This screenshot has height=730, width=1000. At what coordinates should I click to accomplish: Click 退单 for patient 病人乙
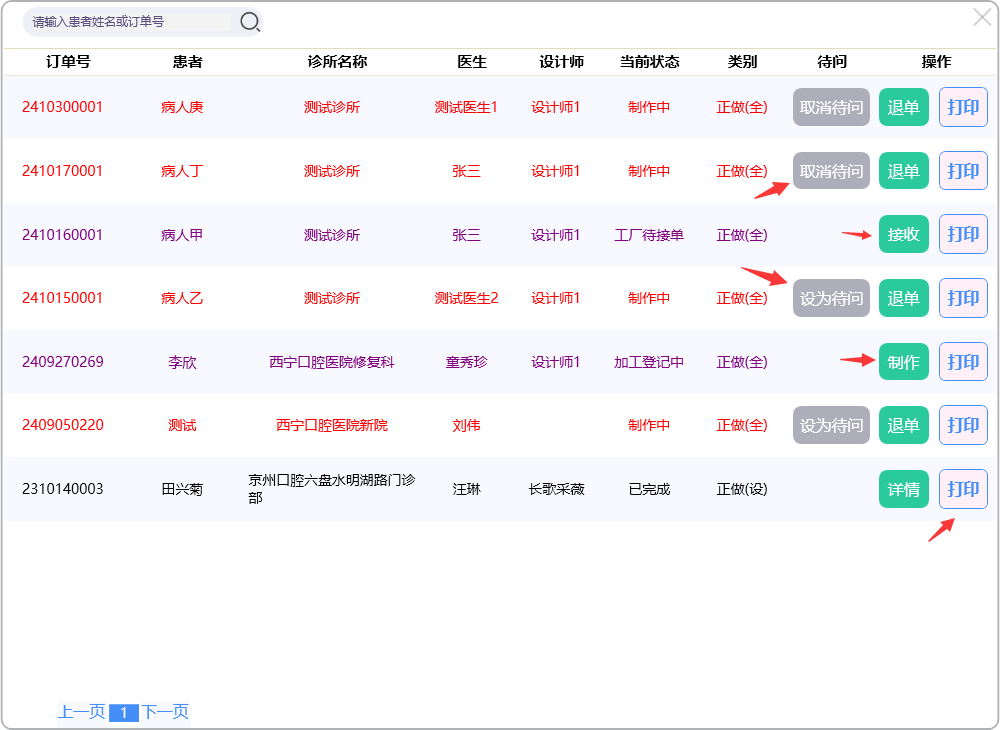tap(903, 298)
